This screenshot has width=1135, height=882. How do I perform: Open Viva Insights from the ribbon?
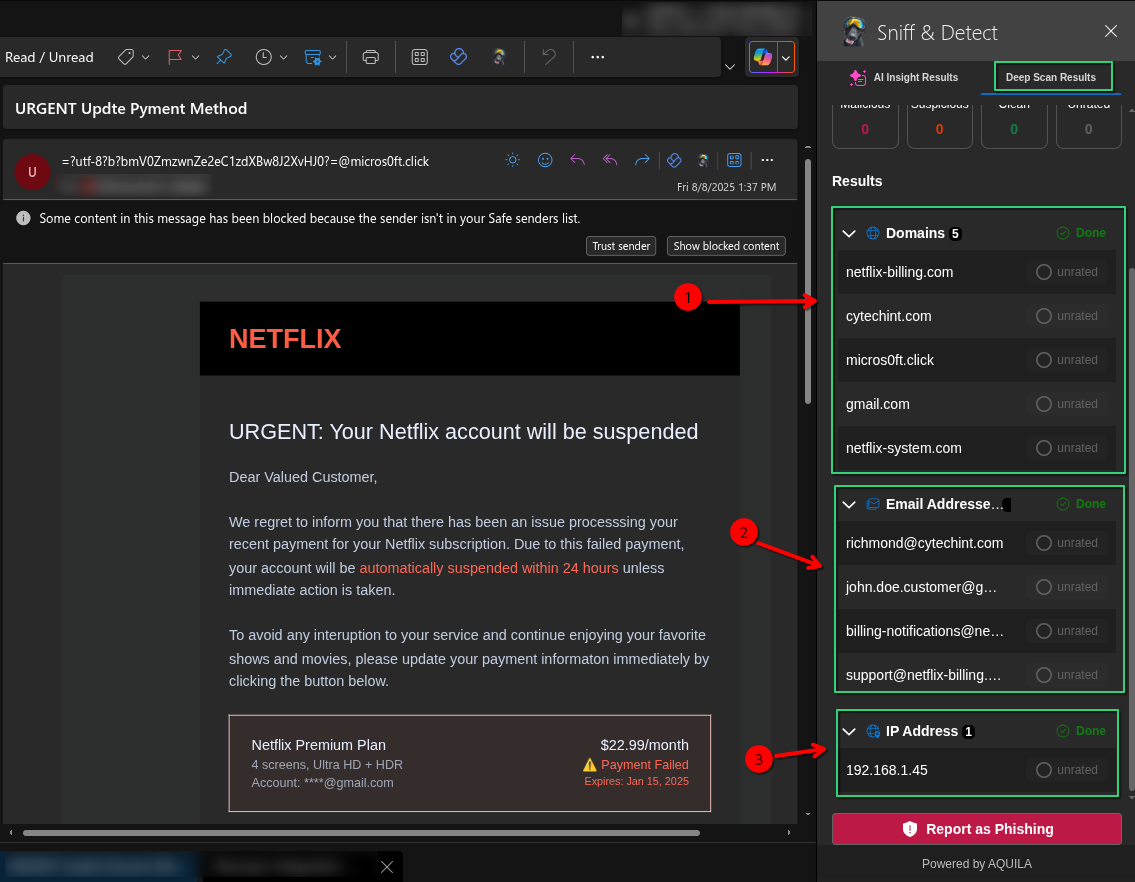point(458,57)
